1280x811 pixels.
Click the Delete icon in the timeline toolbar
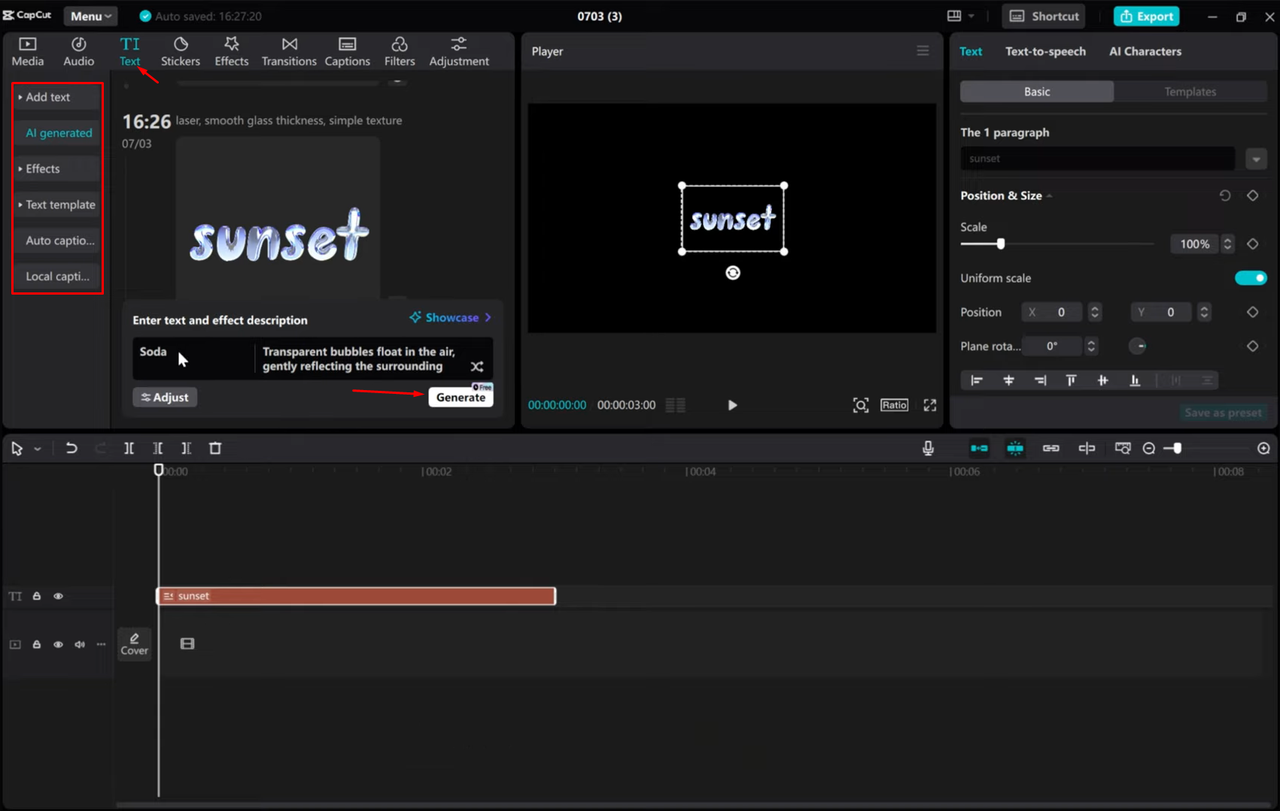[215, 448]
